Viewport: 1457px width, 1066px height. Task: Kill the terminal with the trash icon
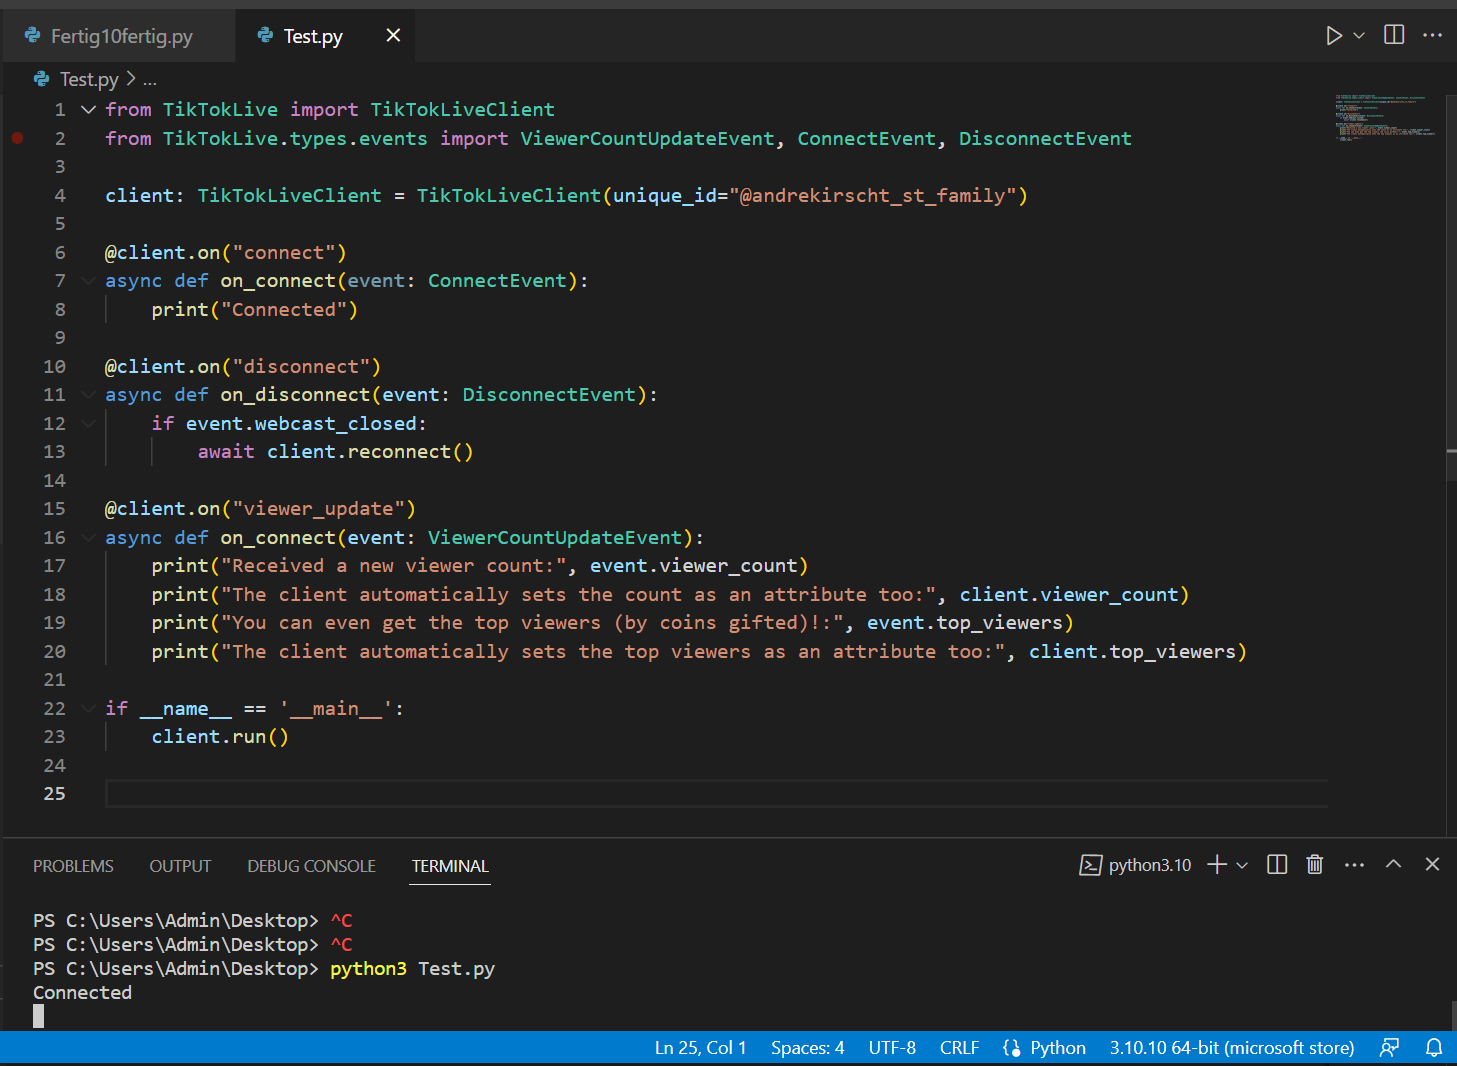tap(1314, 864)
